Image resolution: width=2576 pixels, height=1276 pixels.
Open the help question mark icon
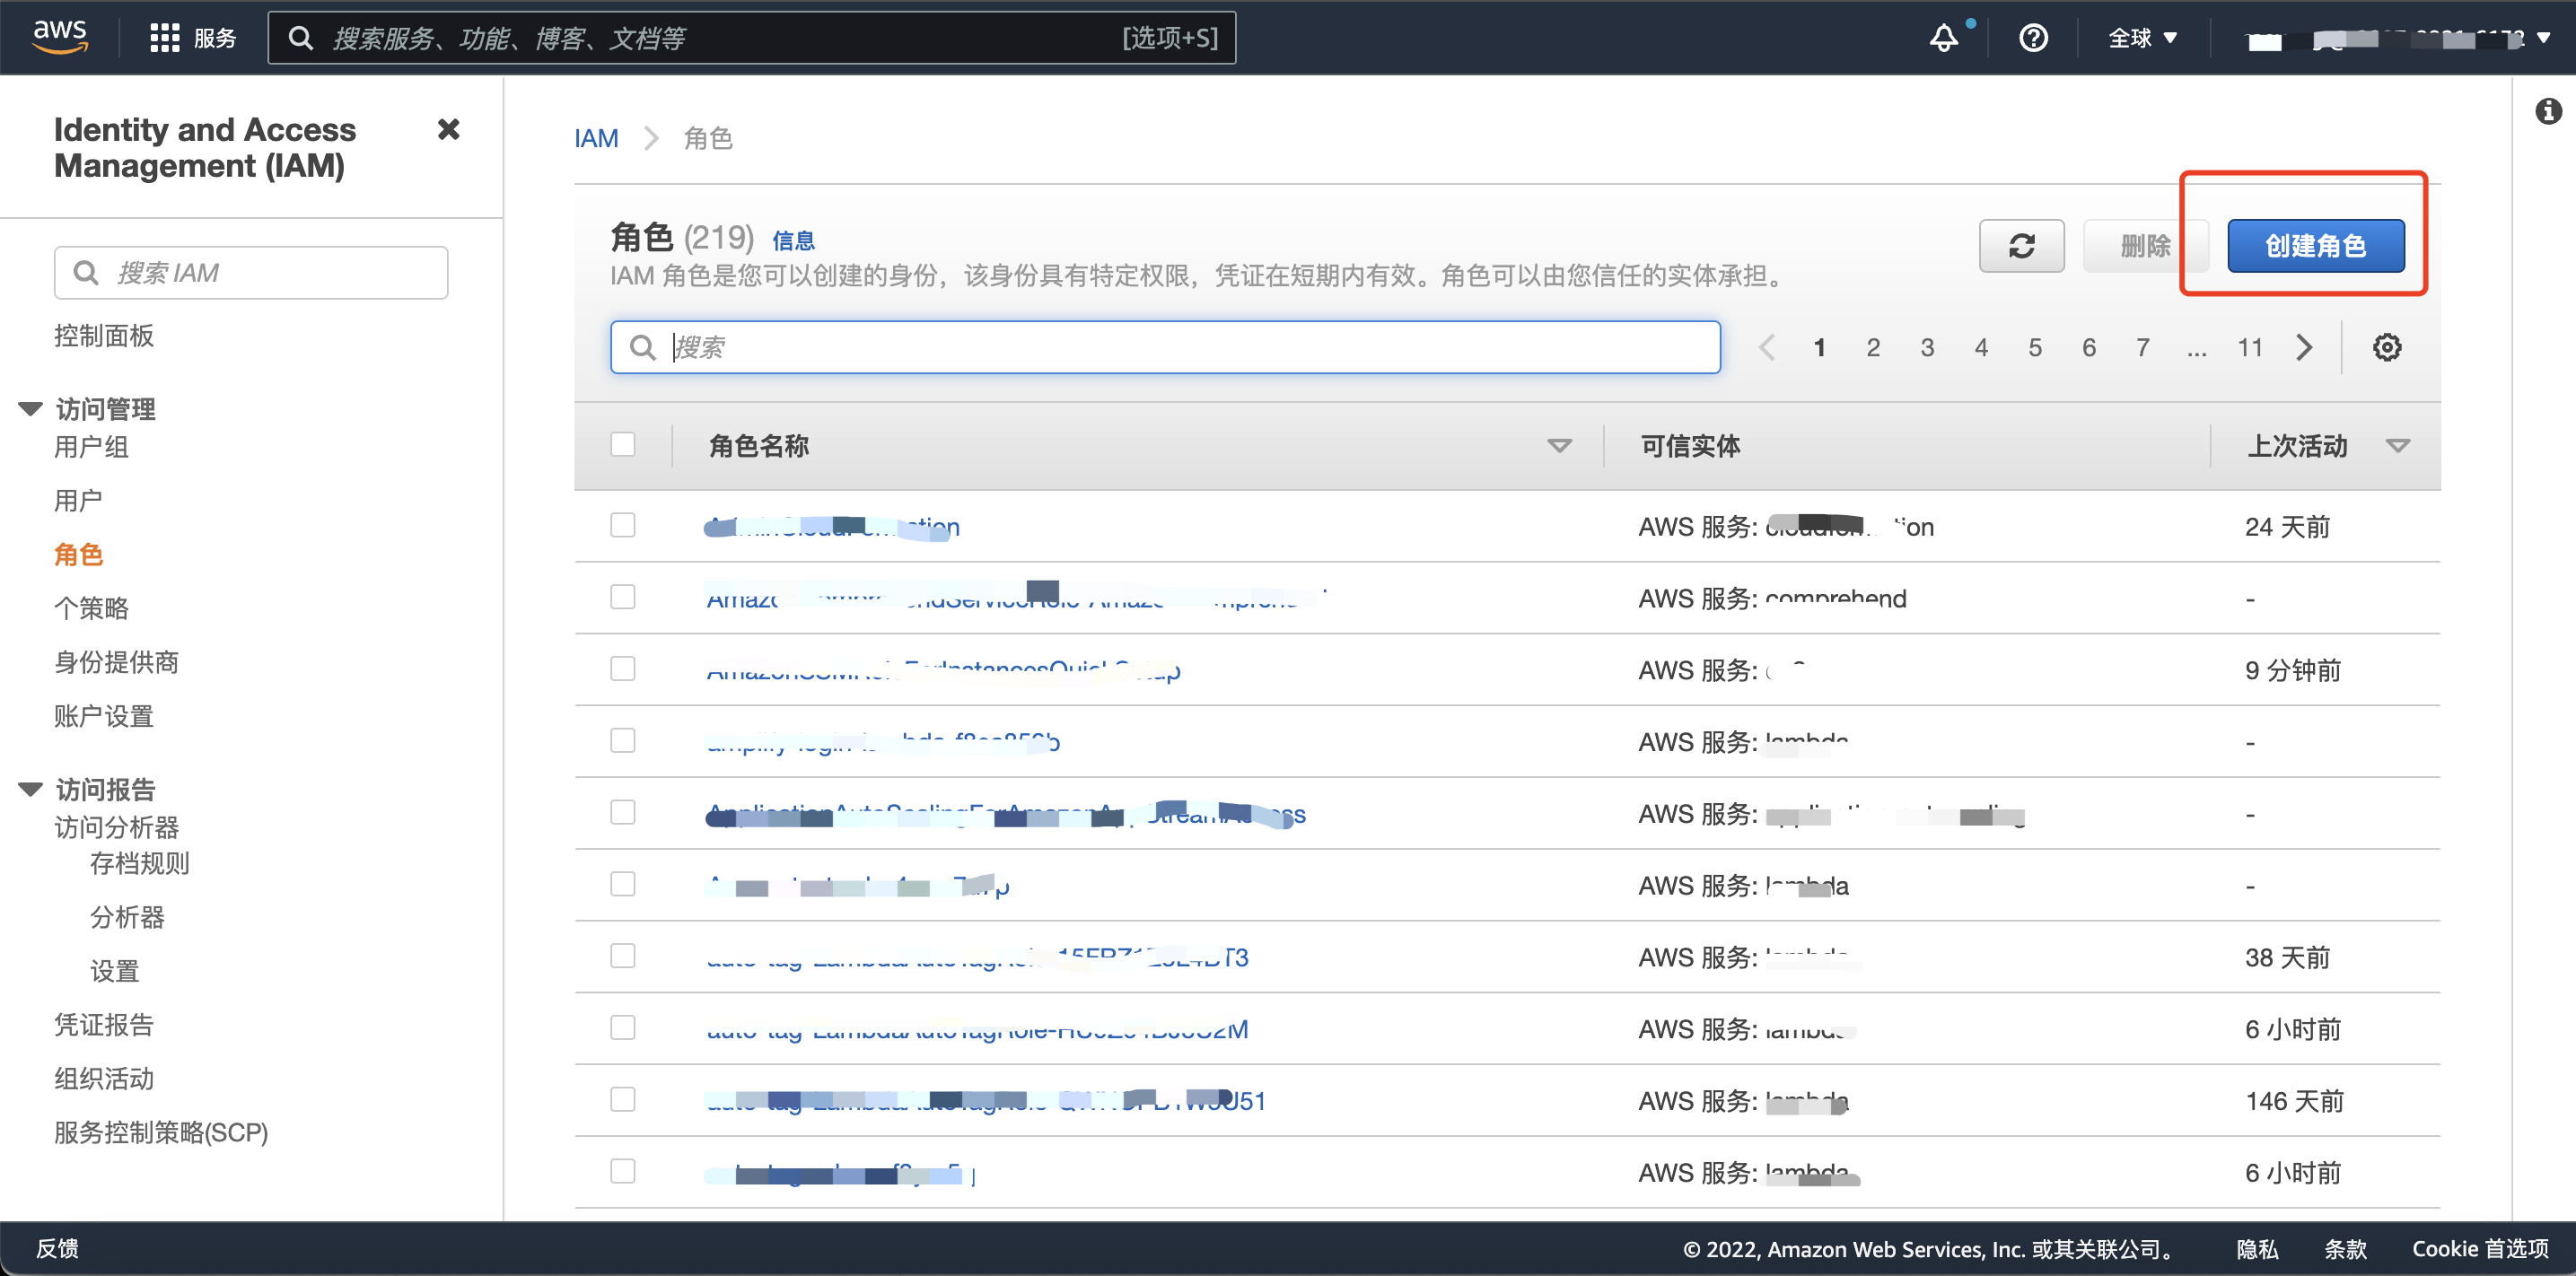2033,38
